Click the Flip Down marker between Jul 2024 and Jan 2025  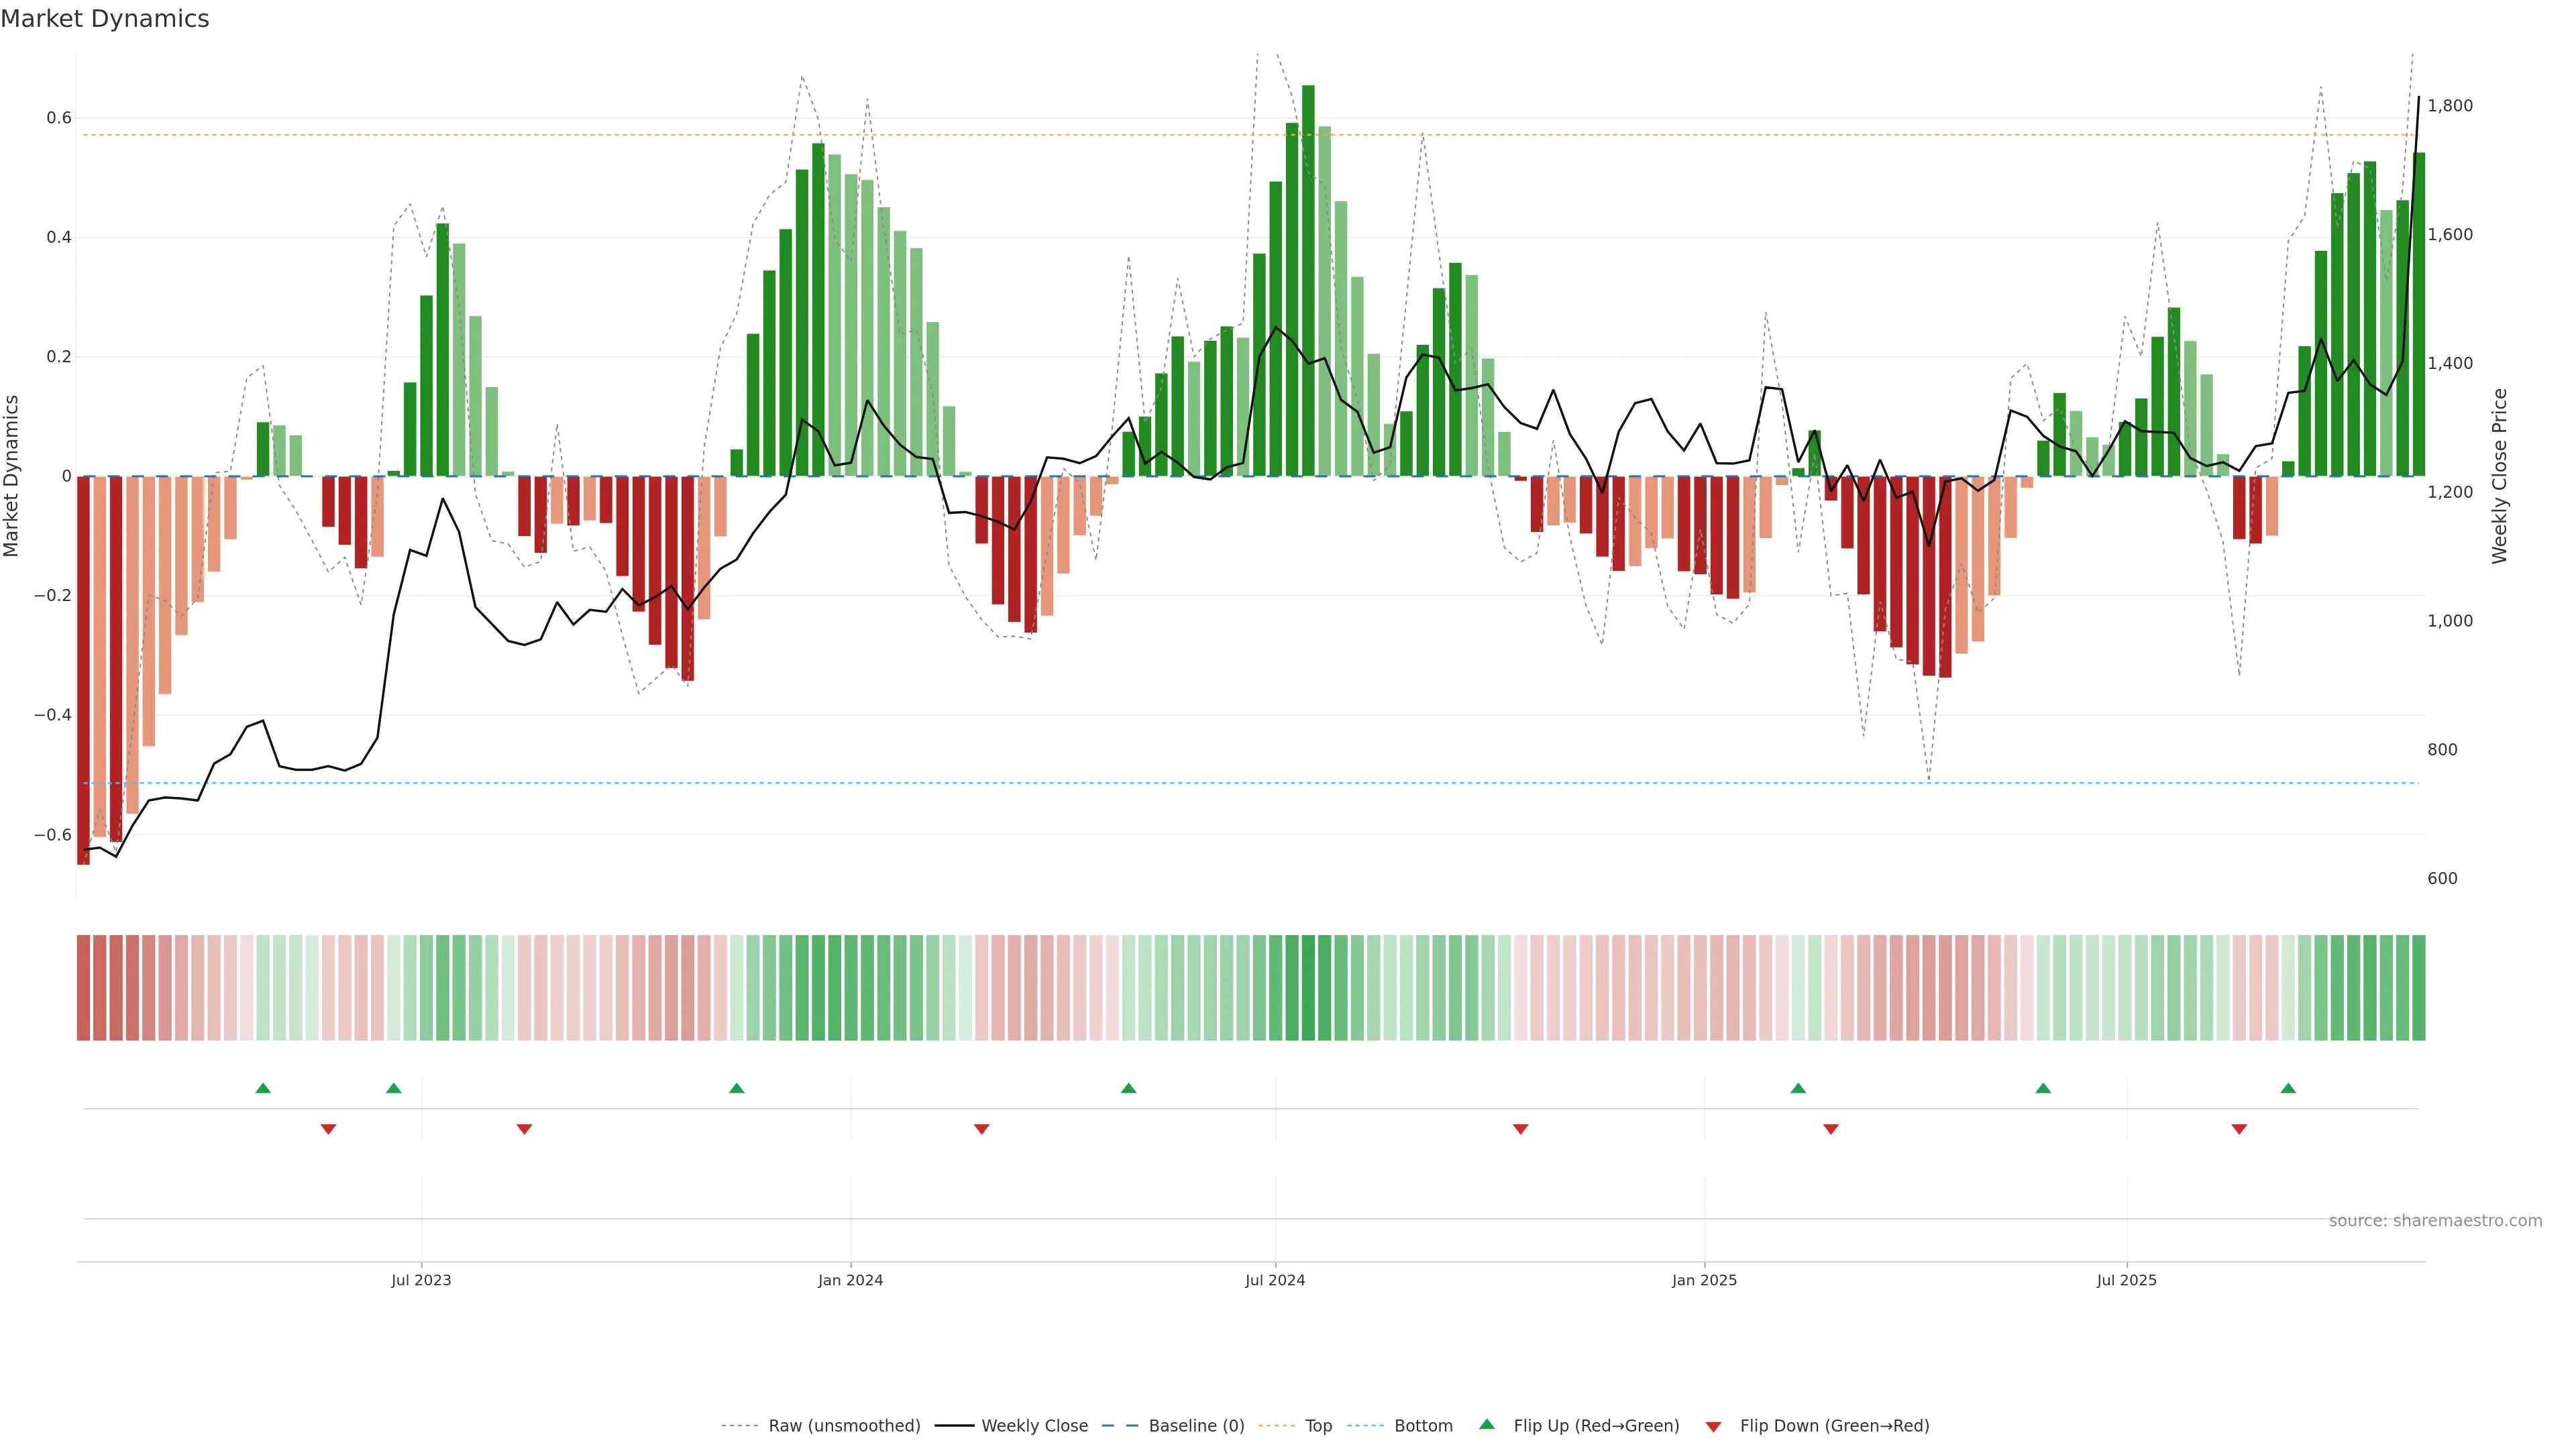1520,1129
